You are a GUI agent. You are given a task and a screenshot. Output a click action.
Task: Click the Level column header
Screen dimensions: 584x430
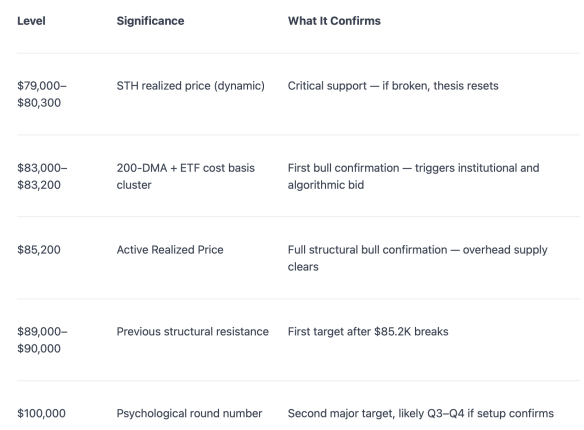tap(31, 21)
